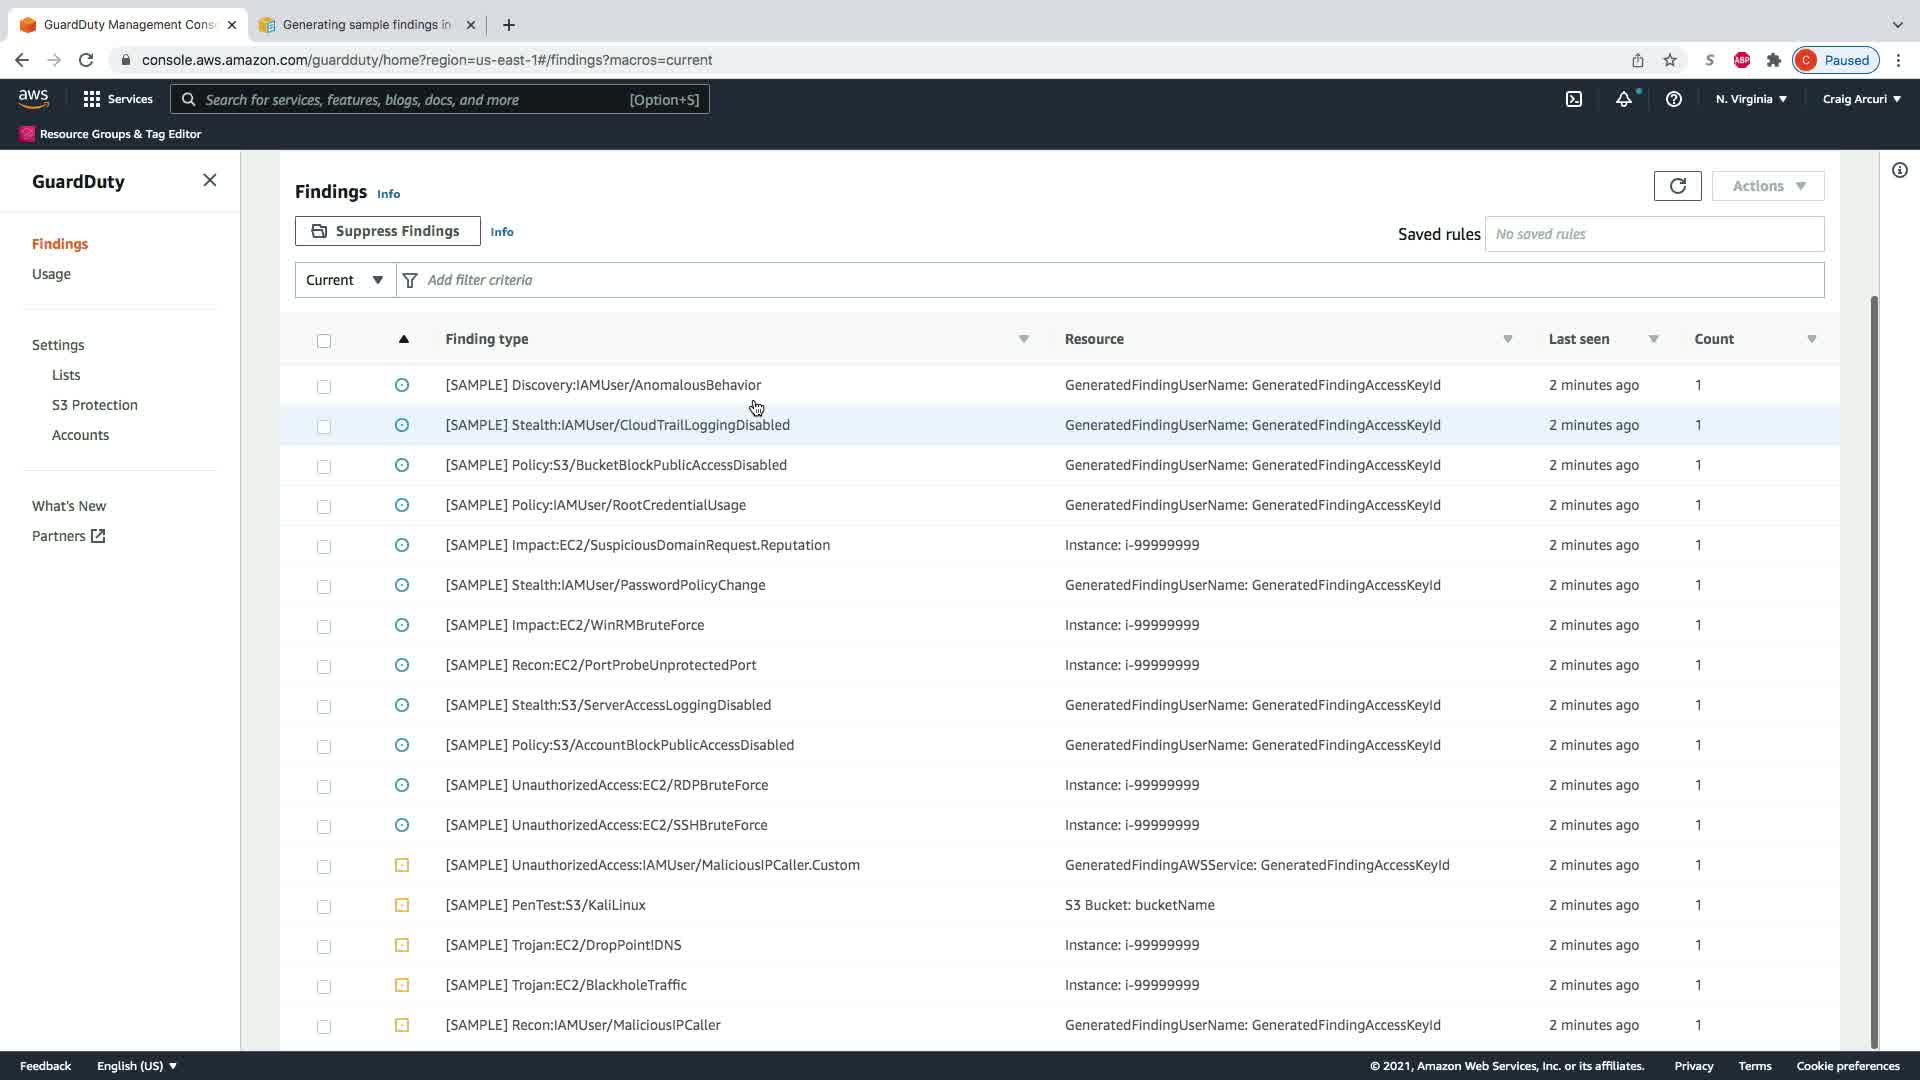
Task: Go to S3 Protection settings
Action: pyautogui.click(x=95, y=405)
